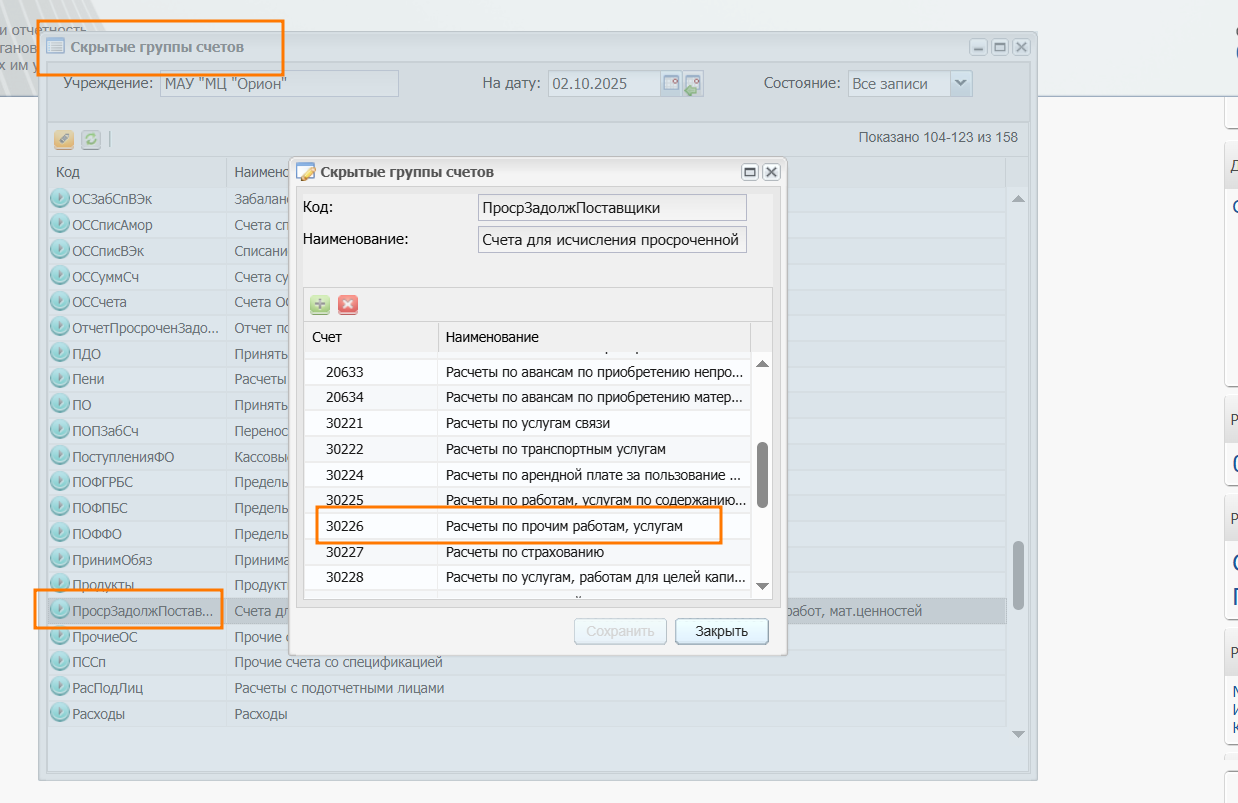Select account row 30226 прочим работам, услугам
This screenshot has height=803, width=1238.
(527, 526)
